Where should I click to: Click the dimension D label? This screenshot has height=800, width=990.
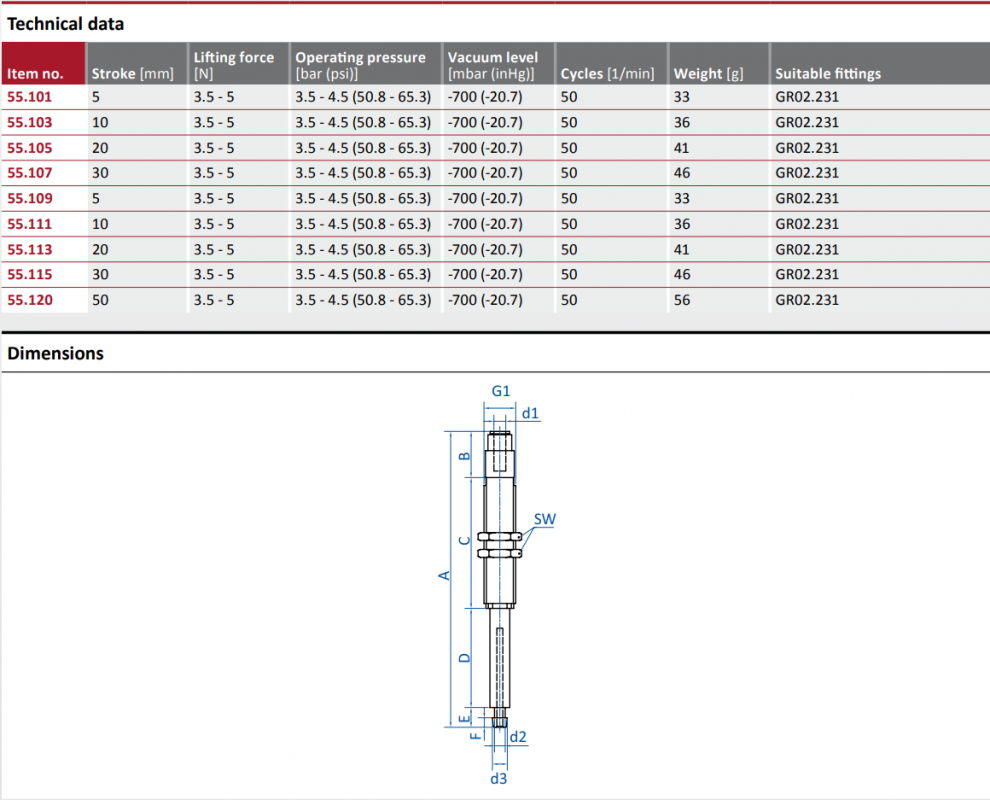click(x=464, y=658)
